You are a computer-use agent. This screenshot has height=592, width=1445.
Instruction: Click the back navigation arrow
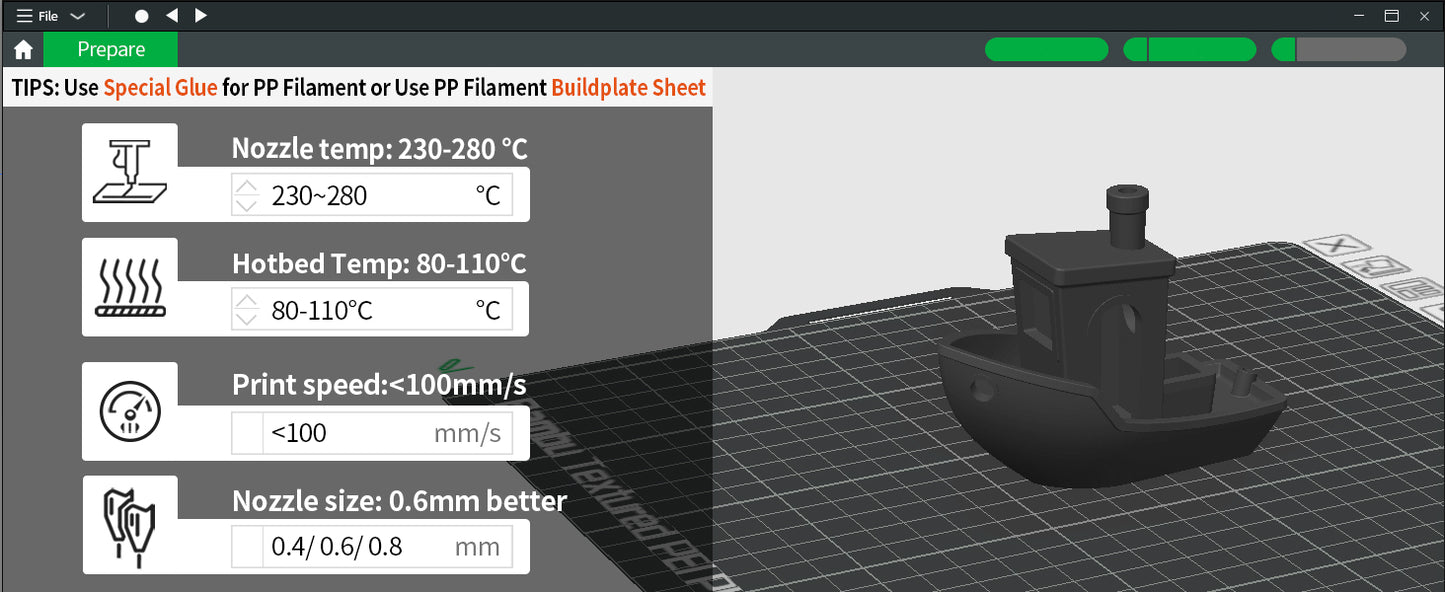click(x=171, y=15)
